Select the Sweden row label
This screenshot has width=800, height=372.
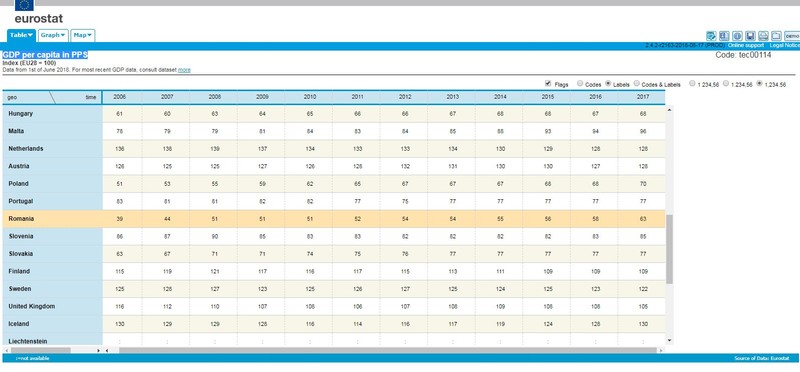(19, 289)
